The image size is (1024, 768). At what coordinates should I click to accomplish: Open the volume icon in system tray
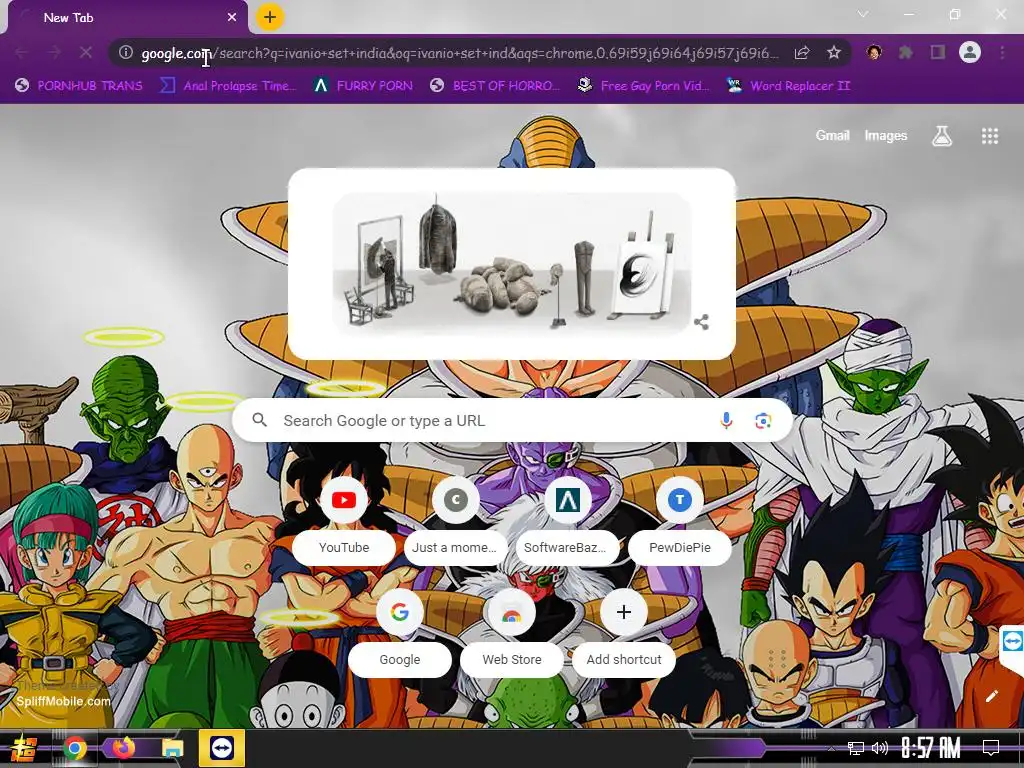880,748
